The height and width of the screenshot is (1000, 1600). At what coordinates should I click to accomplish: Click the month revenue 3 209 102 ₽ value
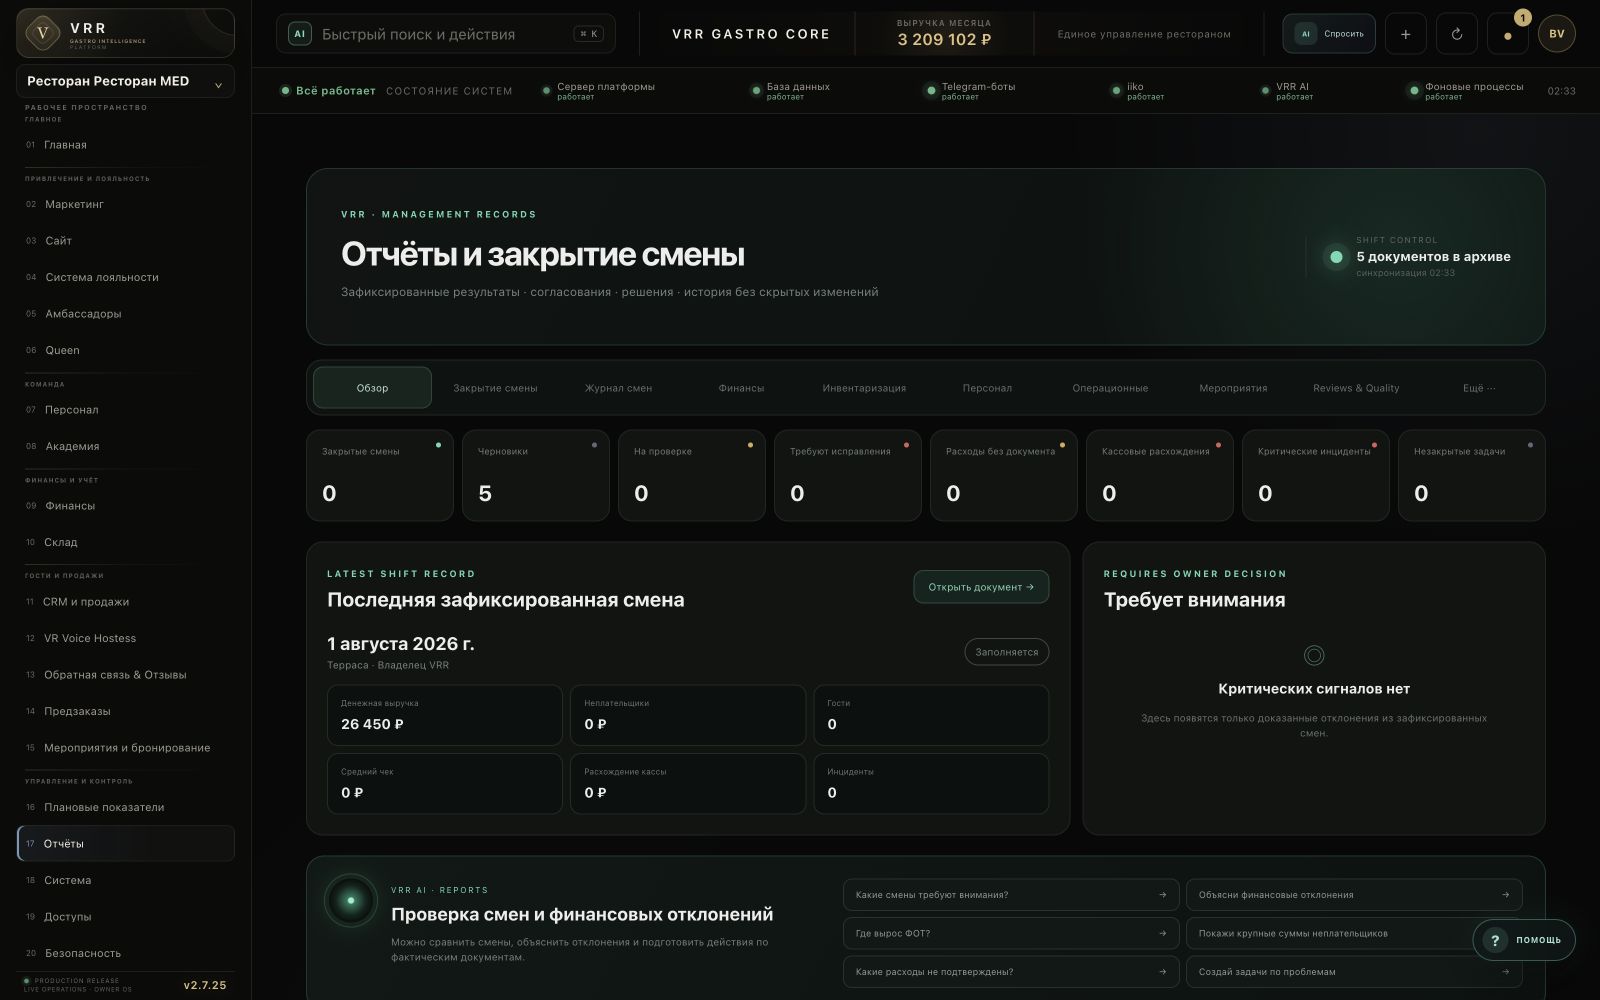[944, 40]
